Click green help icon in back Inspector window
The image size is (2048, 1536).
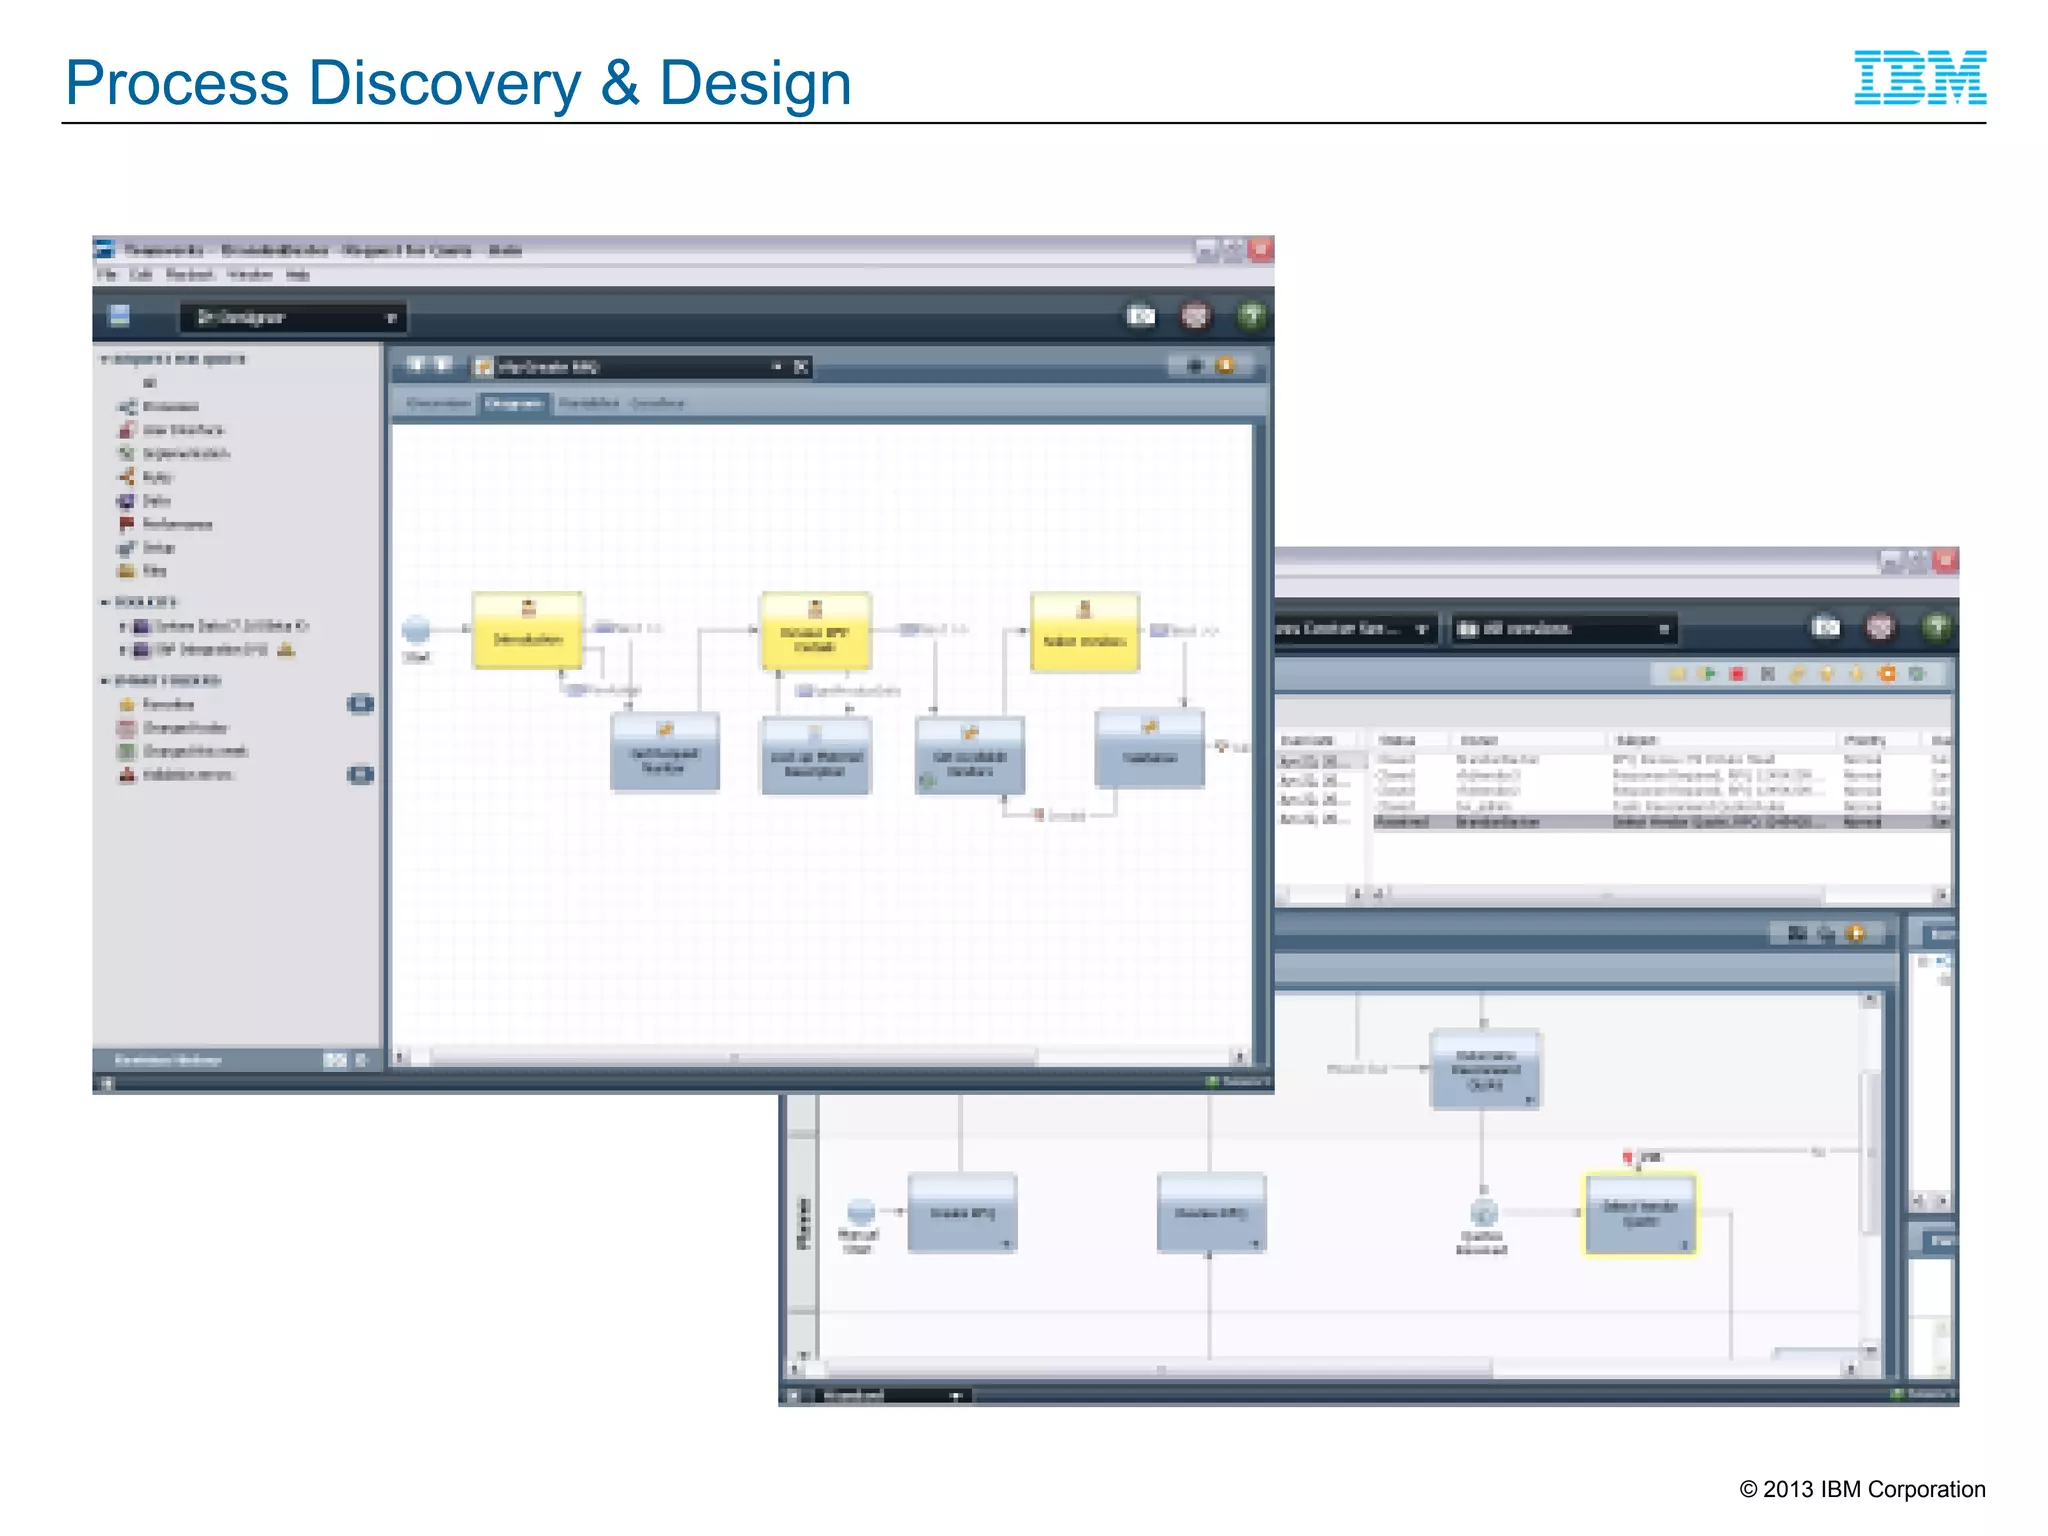point(1936,627)
